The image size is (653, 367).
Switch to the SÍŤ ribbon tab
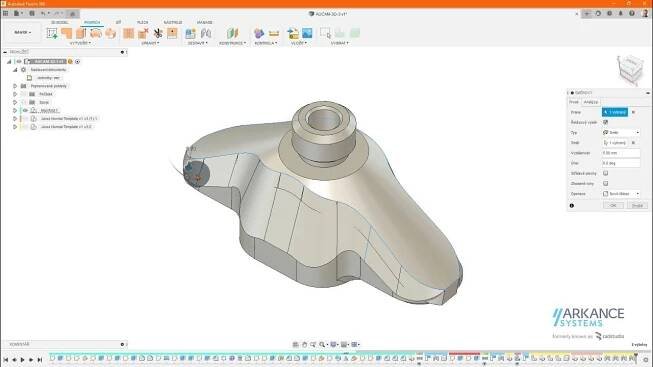click(118, 22)
